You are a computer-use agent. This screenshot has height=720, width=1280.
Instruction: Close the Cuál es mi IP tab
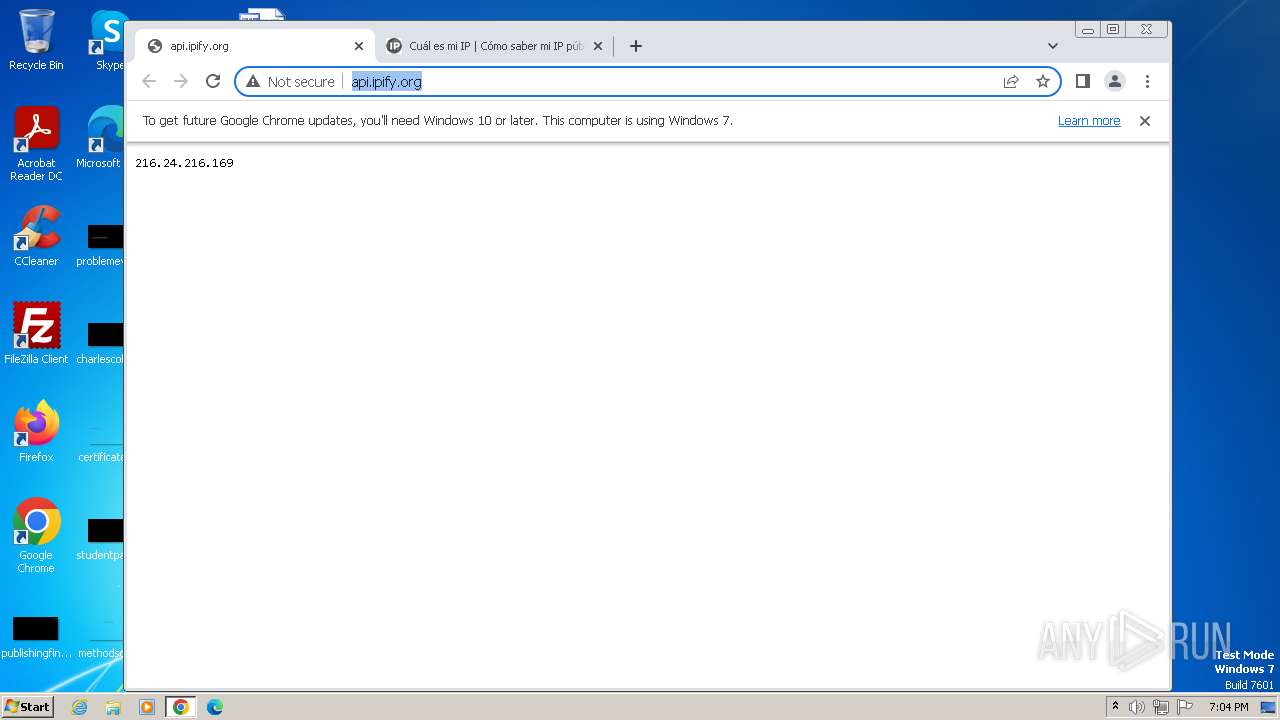598,46
